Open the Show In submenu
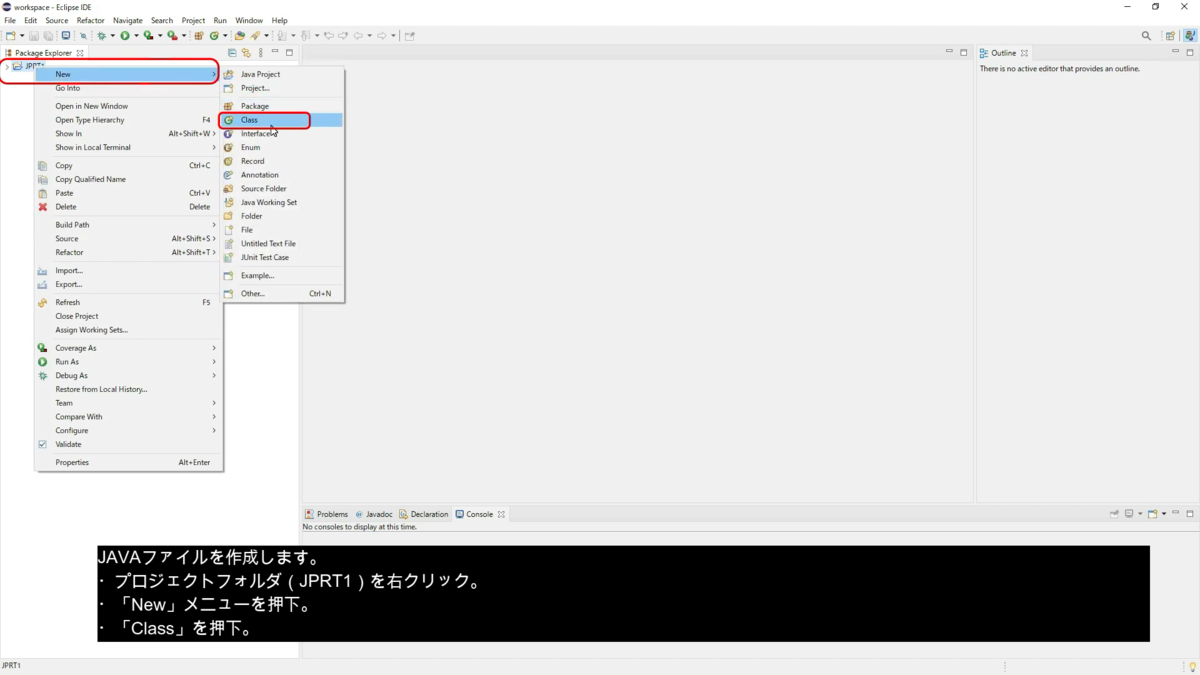The height and width of the screenshot is (675, 1200). (x=129, y=133)
